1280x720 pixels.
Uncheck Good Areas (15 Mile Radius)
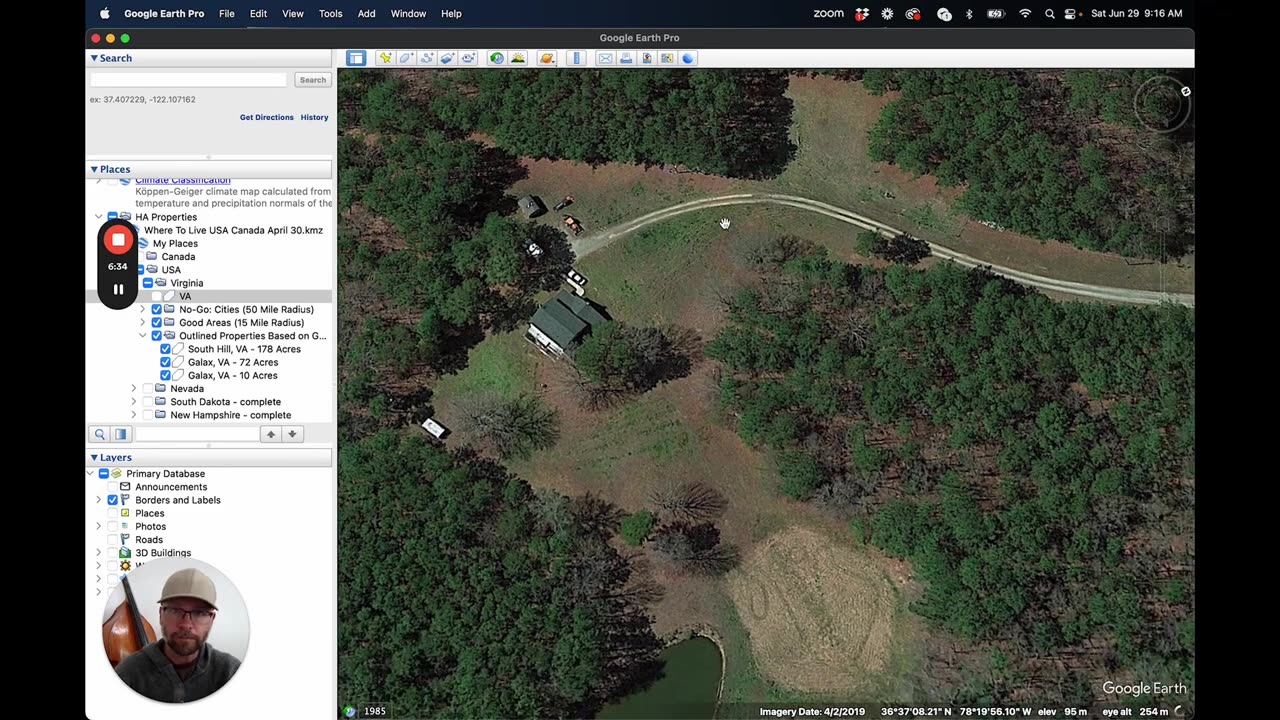(x=156, y=323)
